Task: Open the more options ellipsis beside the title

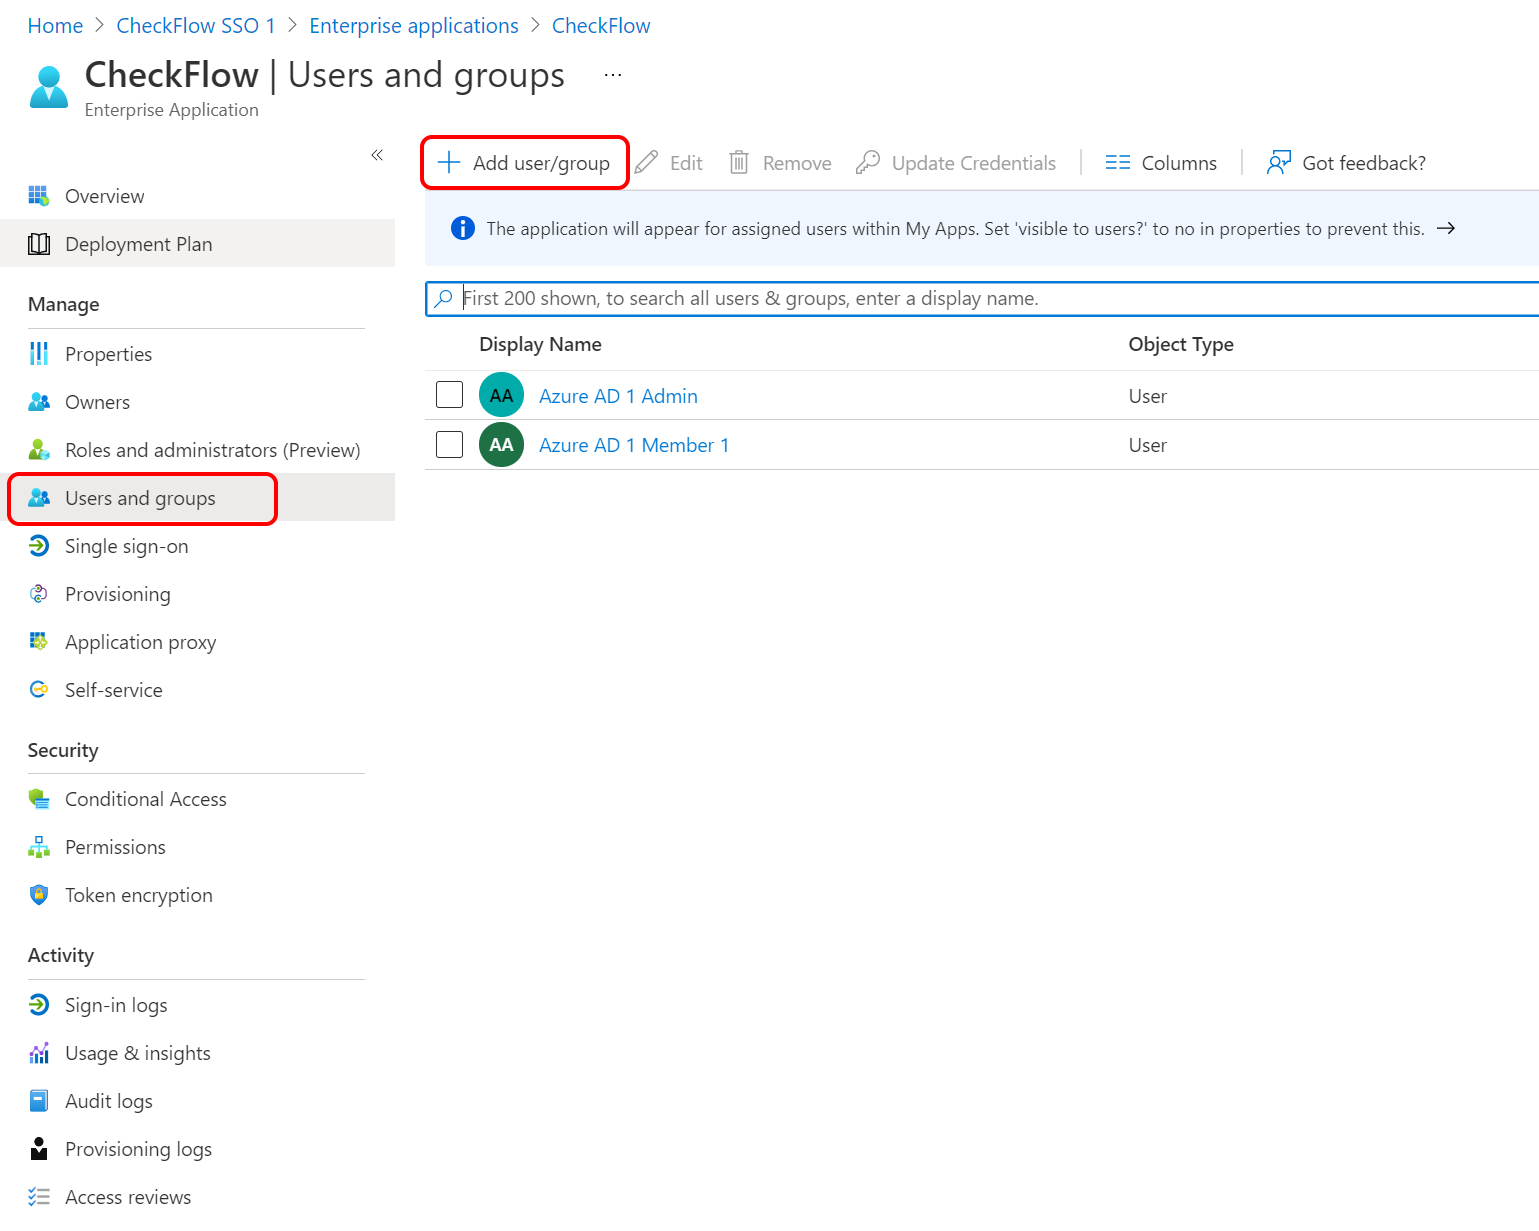Action: (613, 75)
